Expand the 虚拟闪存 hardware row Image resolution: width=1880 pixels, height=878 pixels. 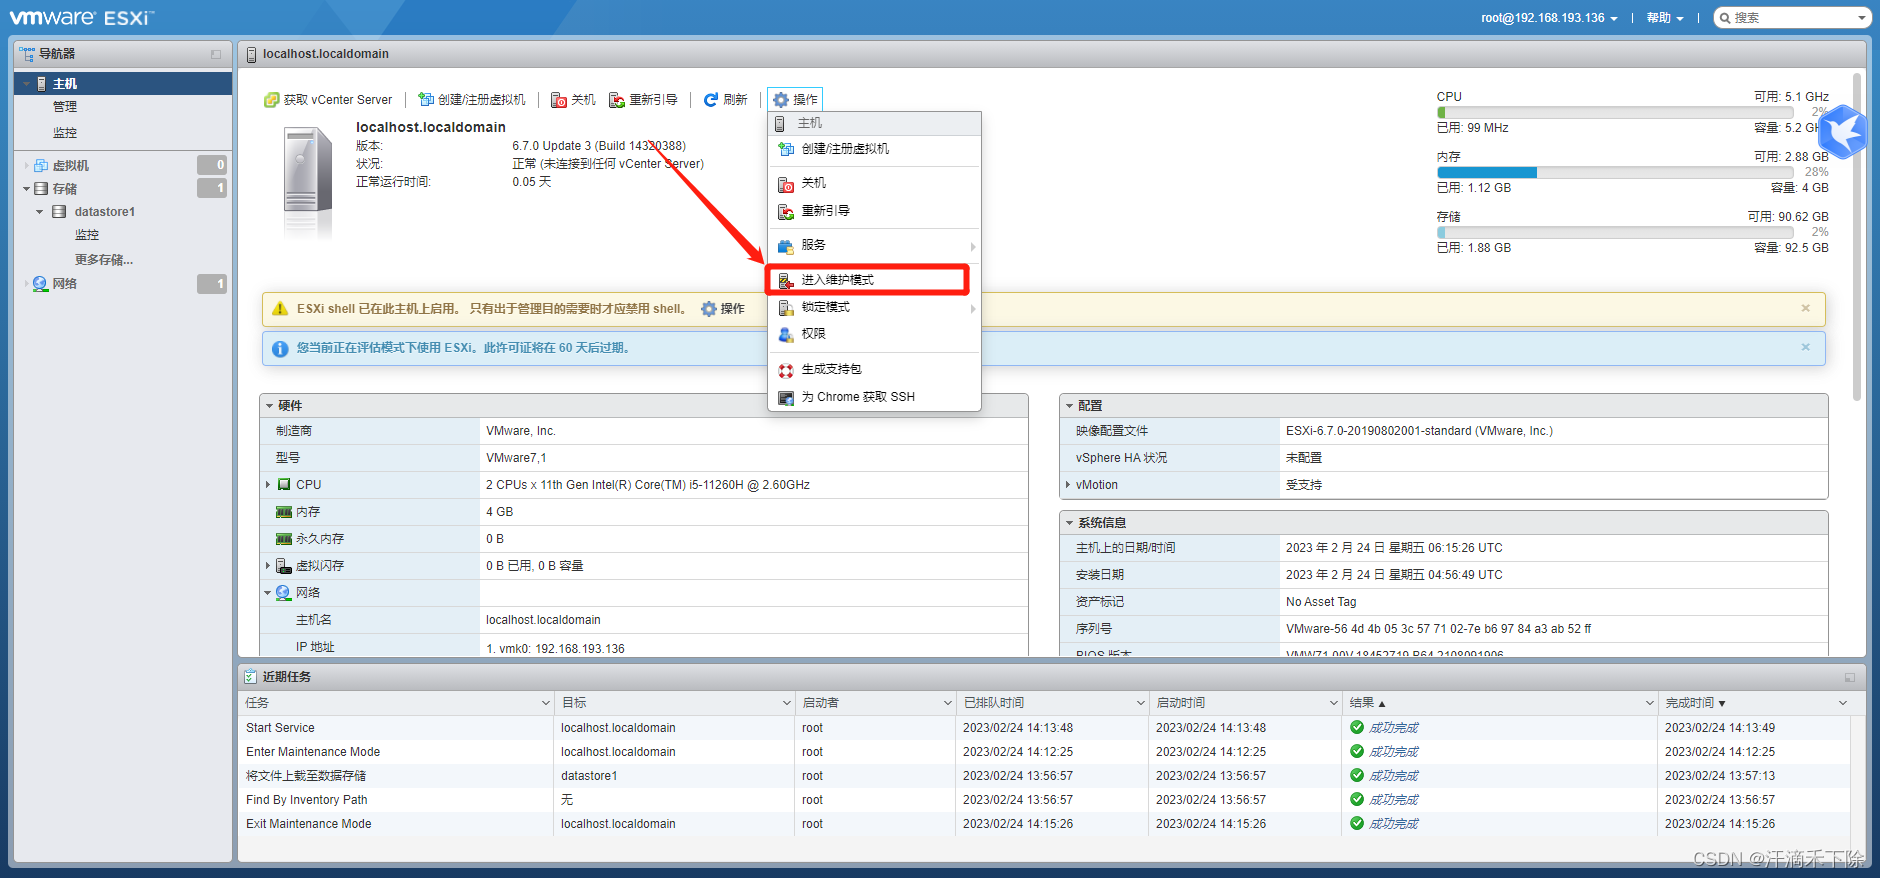click(x=268, y=566)
